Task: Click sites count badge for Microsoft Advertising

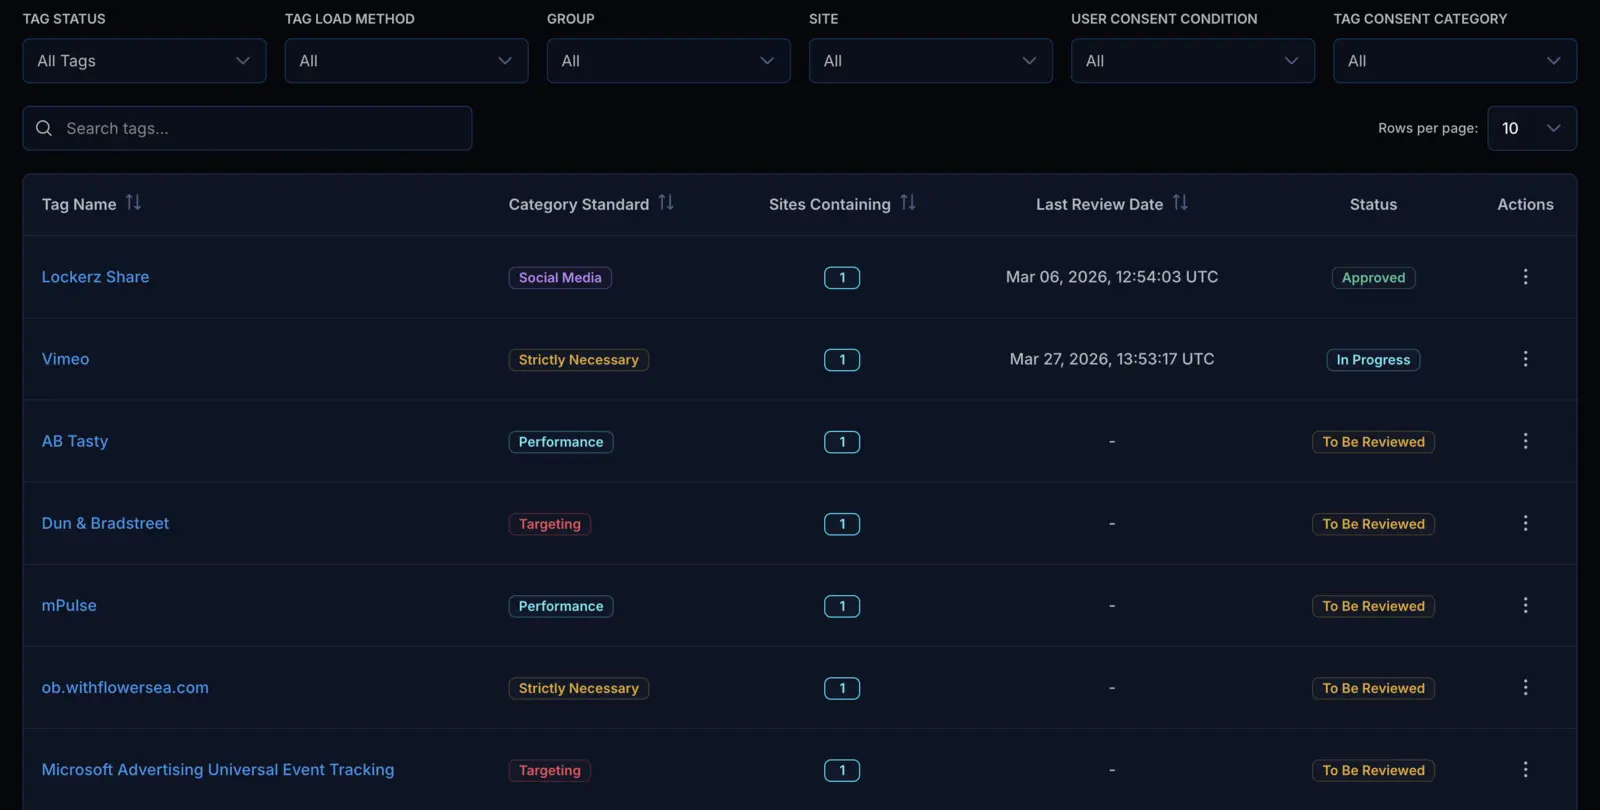Action: click(x=842, y=770)
